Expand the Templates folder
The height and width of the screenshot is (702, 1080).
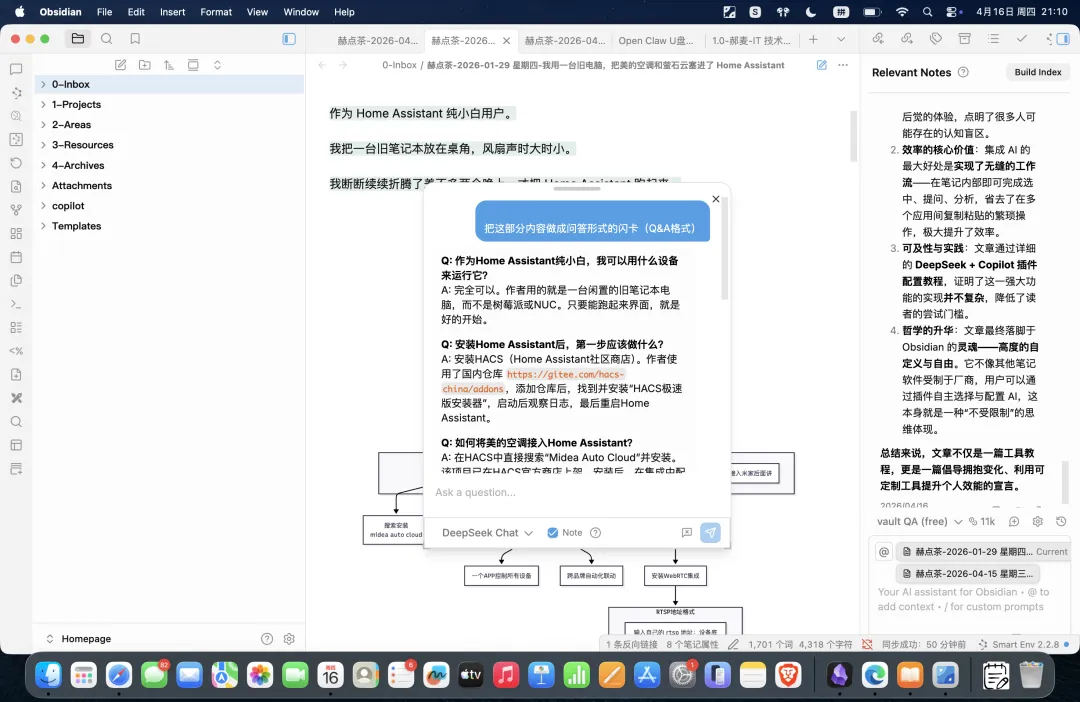click(x=43, y=226)
